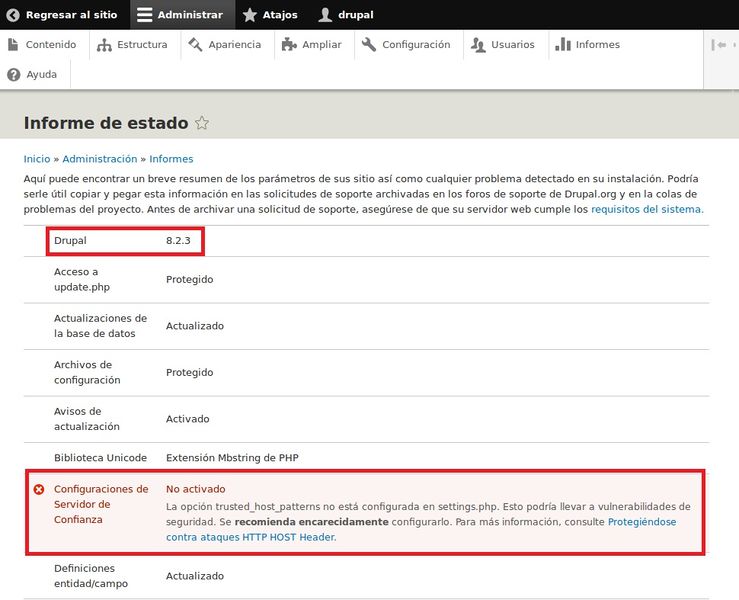739x600 pixels.
Task: Click the Informes bar chart icon
Action: [563, 44]
